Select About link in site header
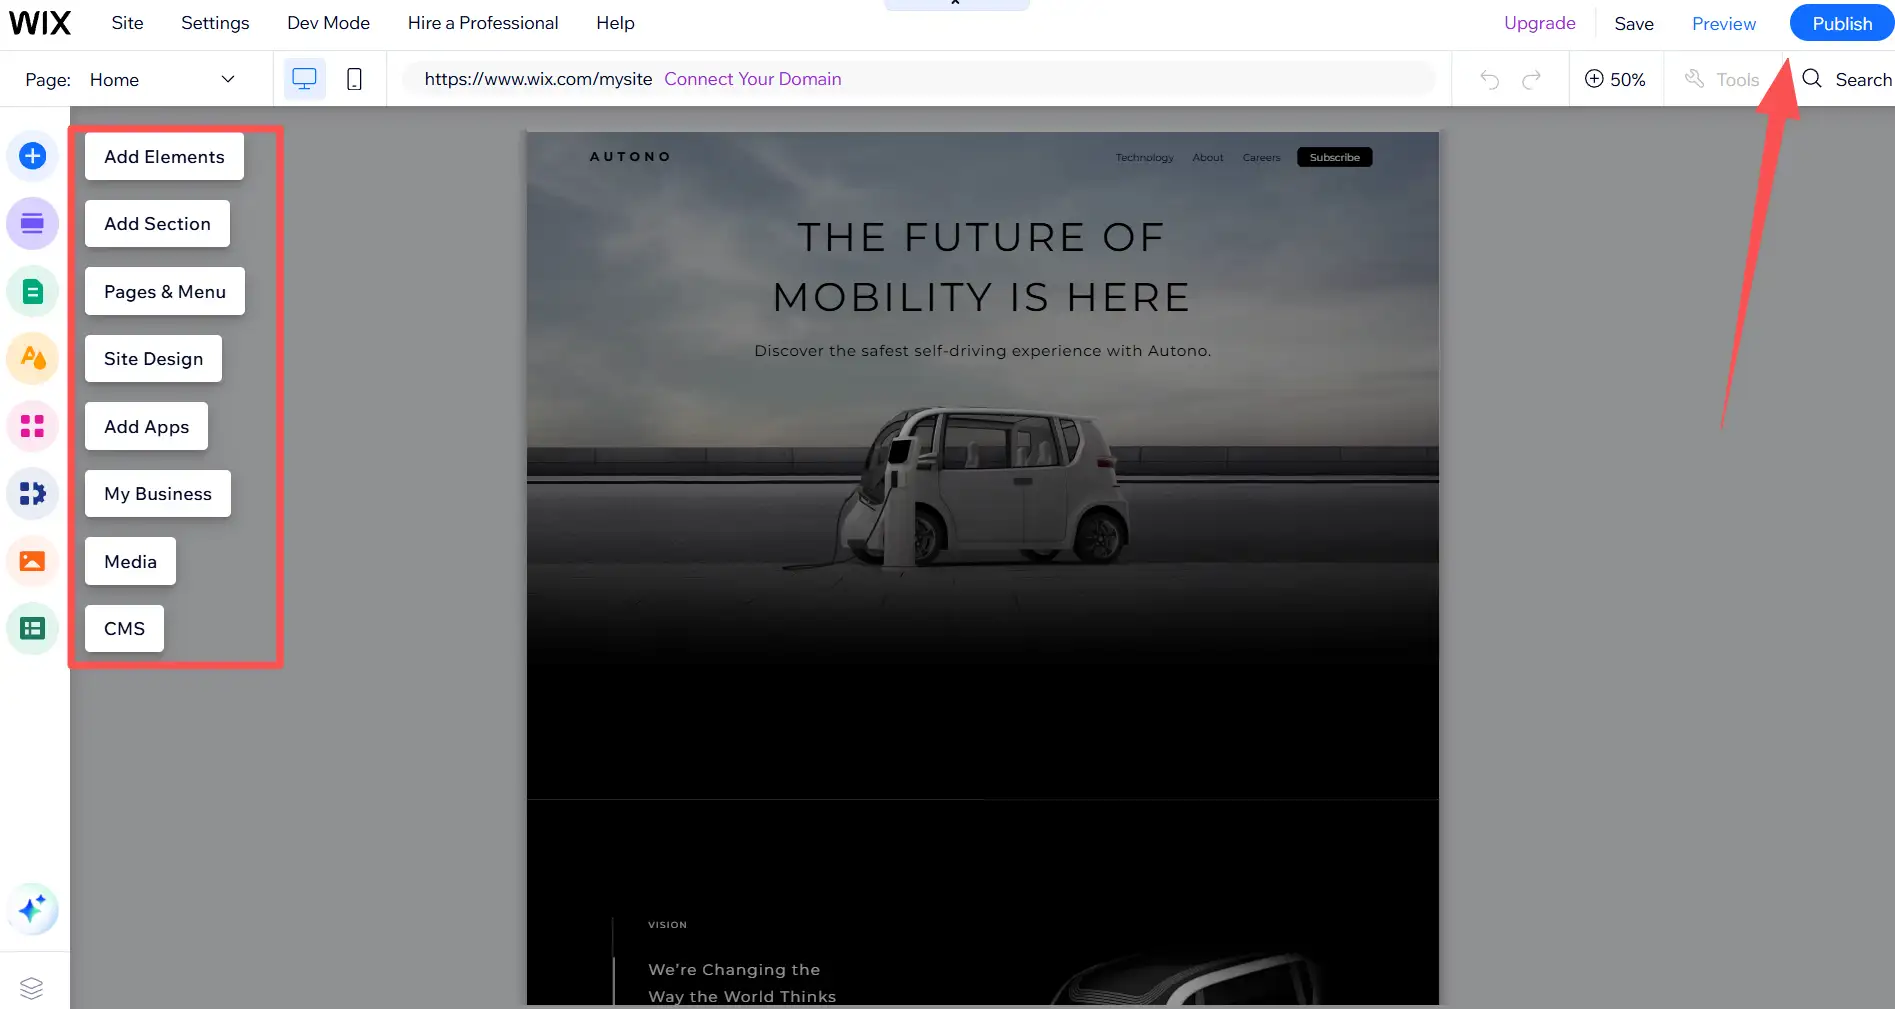The height and width of the screenshot is (1009, 1895). click(1208, 158)
